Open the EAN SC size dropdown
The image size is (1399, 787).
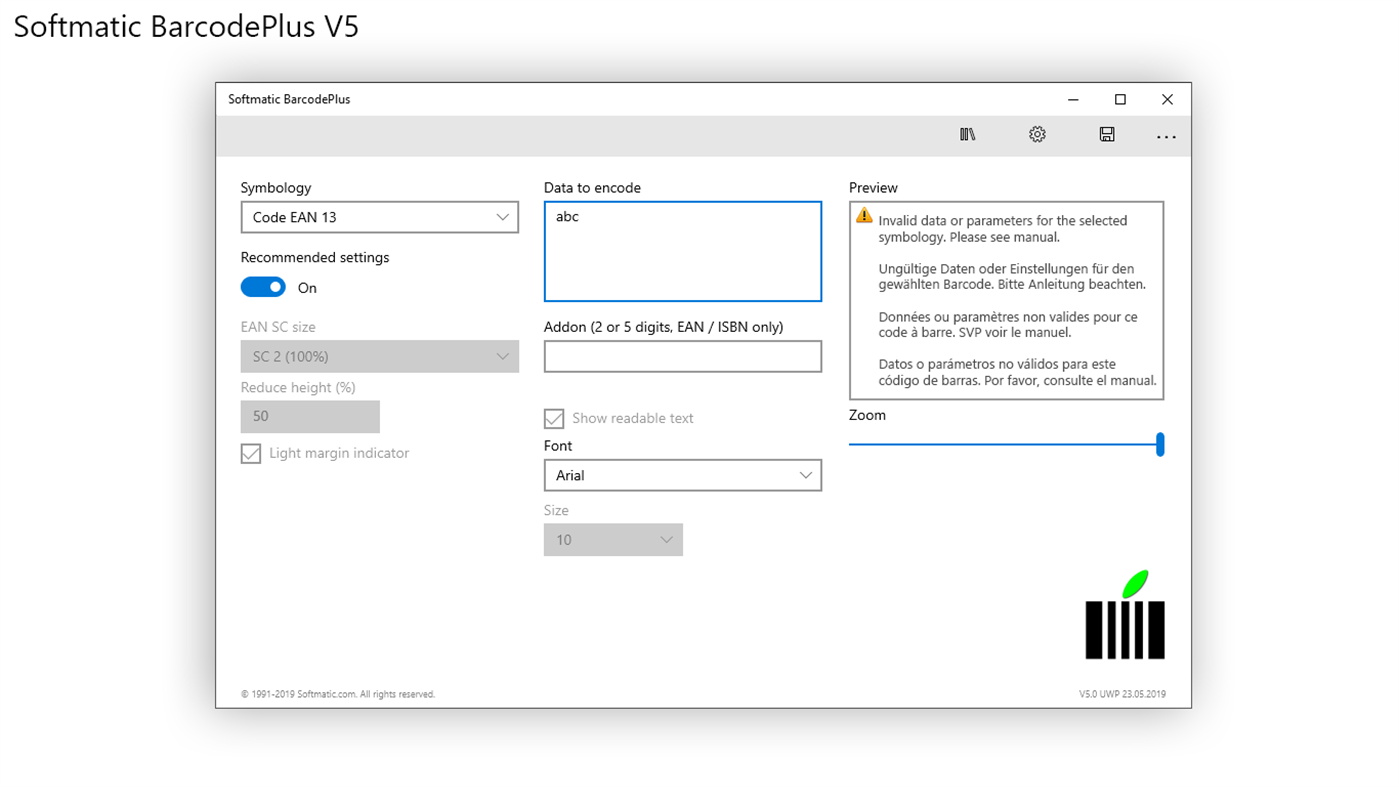(379, 356)
